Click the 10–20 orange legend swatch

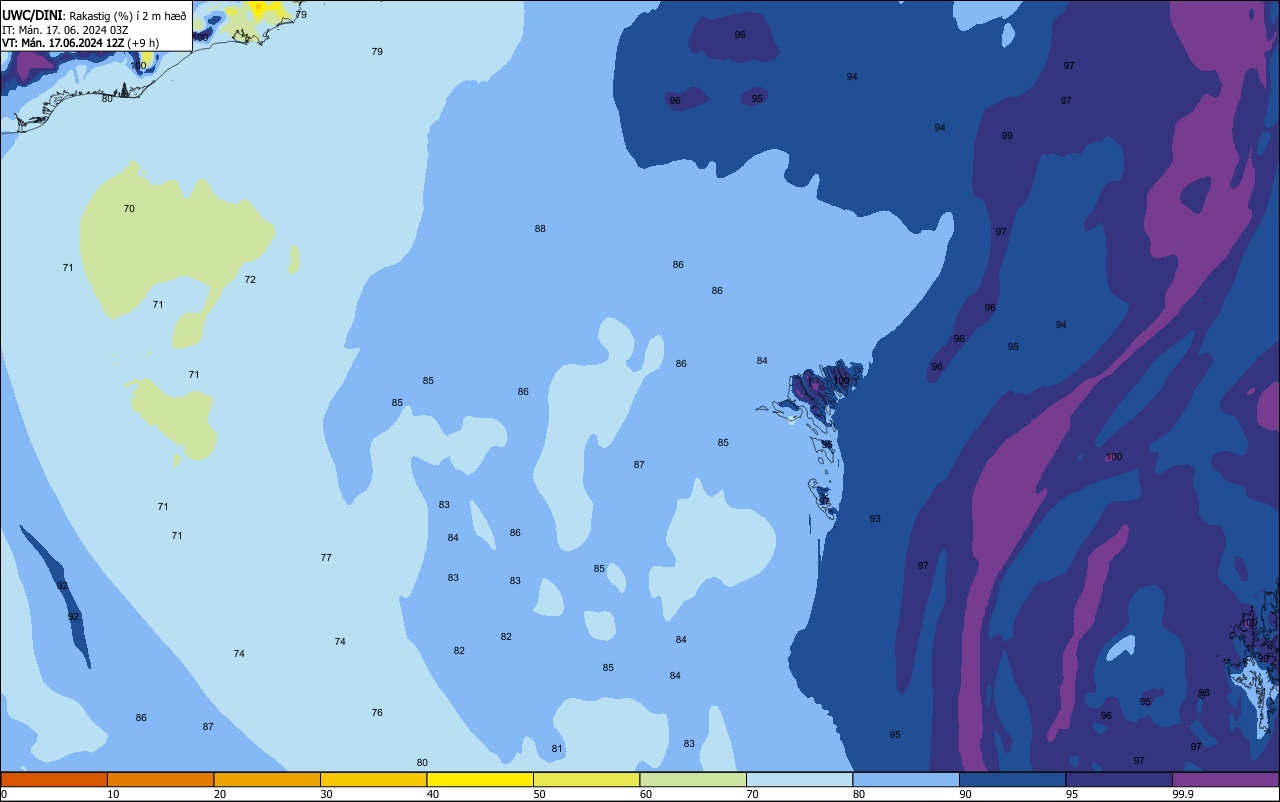click(160, 779)
